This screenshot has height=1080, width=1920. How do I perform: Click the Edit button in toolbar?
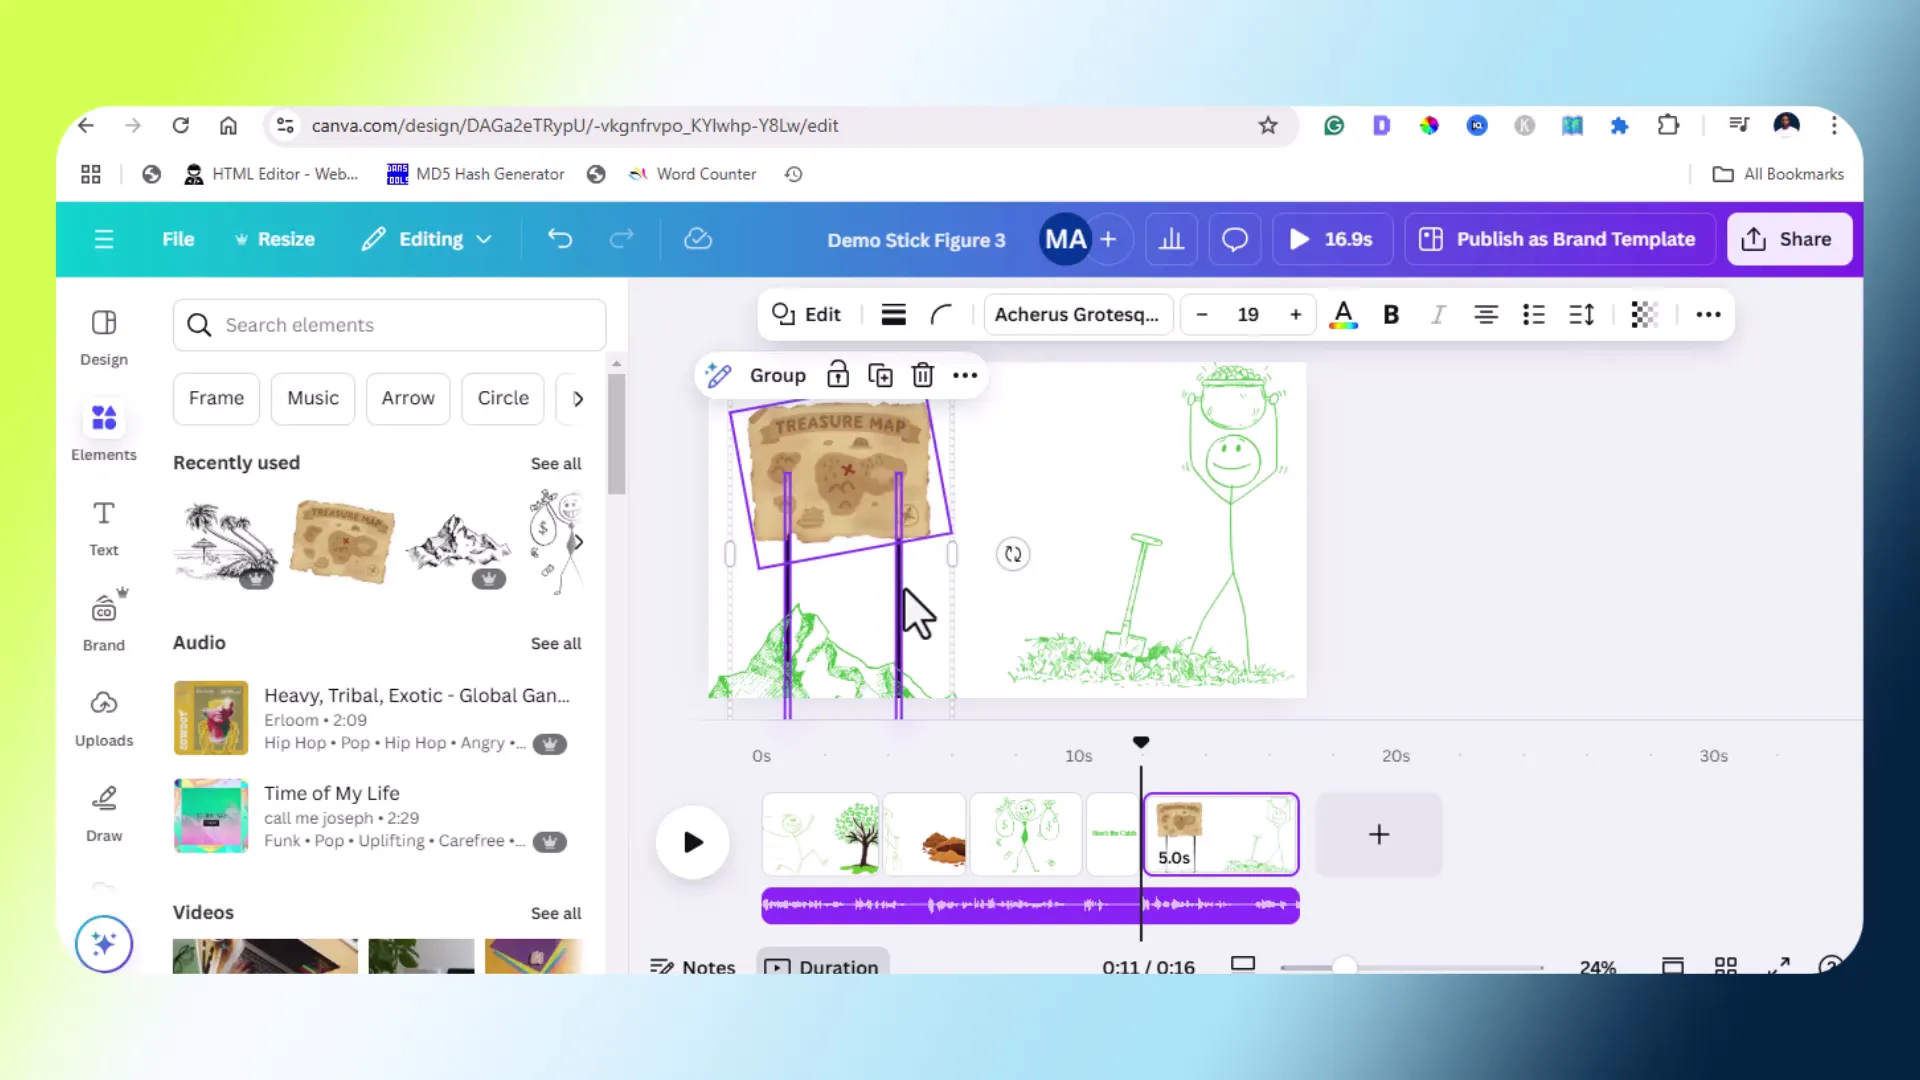coord(806,315)
